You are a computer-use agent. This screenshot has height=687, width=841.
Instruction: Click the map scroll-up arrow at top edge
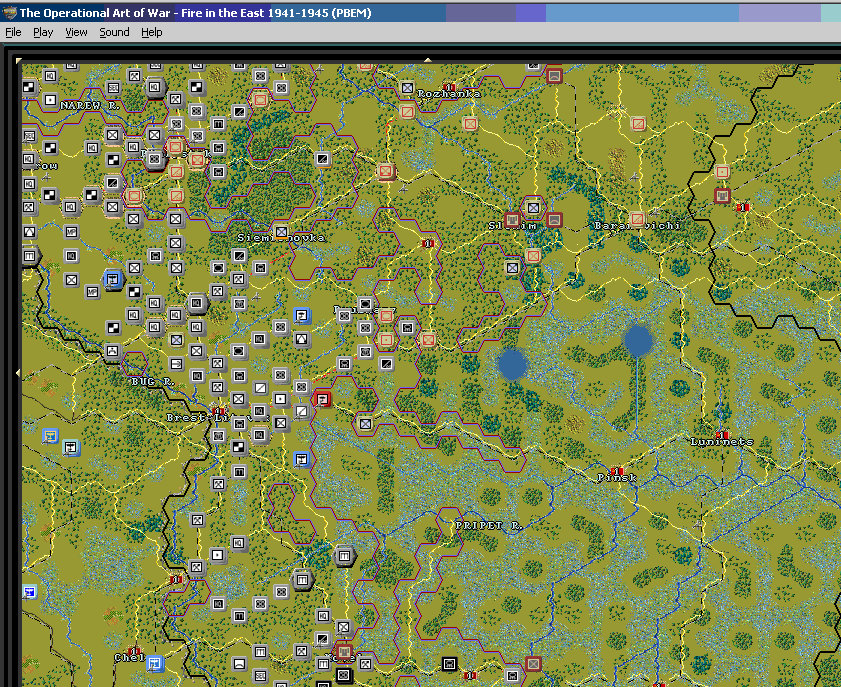tap(427, 60)
